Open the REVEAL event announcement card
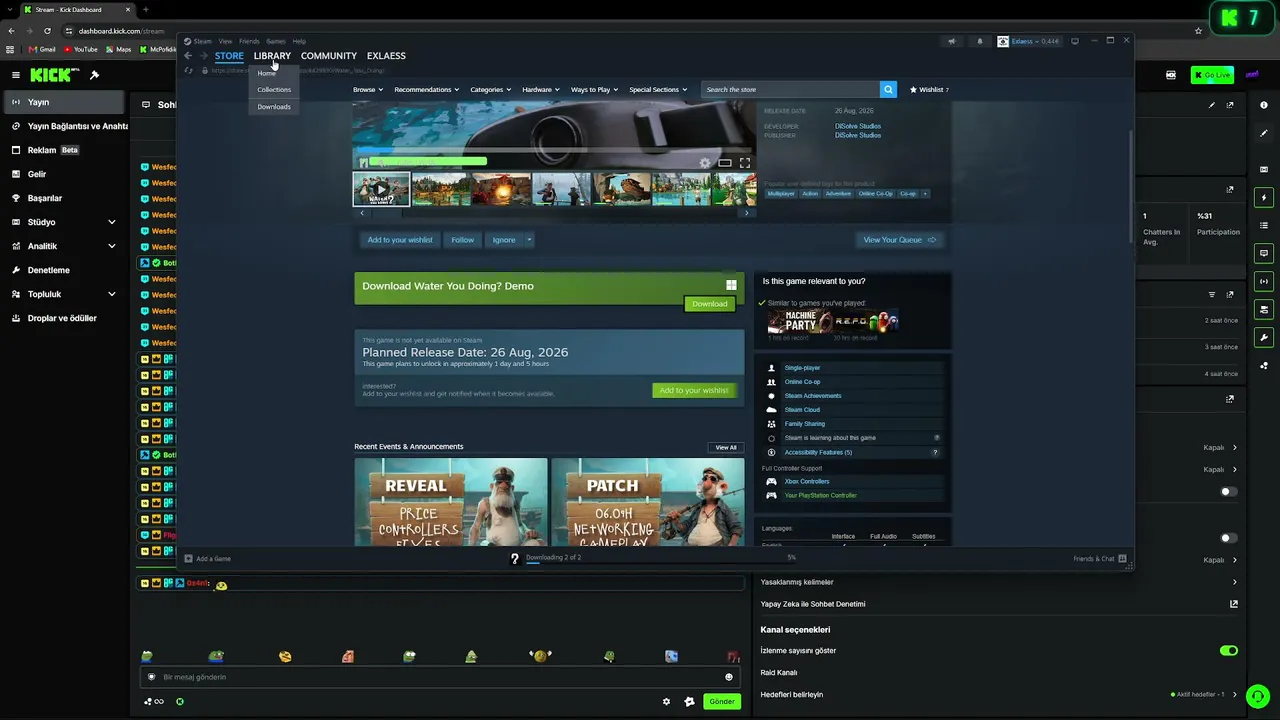The width and height of the screenshot is (1280, 720). pyautogui.click(x=450, y=502)
